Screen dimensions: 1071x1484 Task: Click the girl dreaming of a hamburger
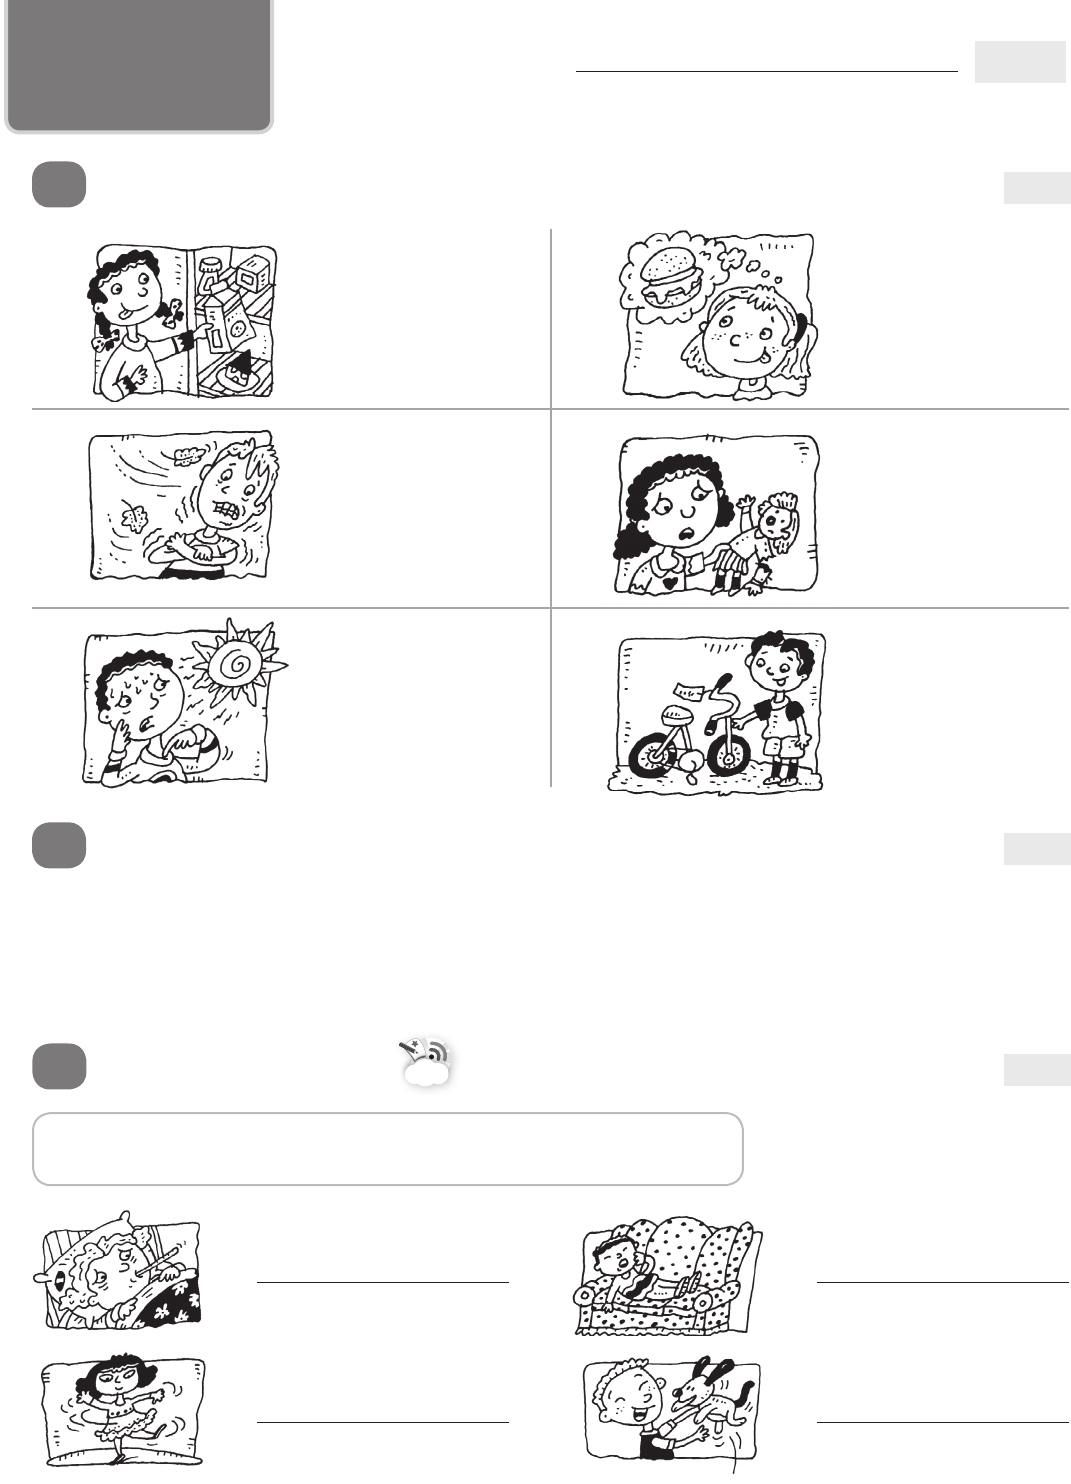(718, 314)
